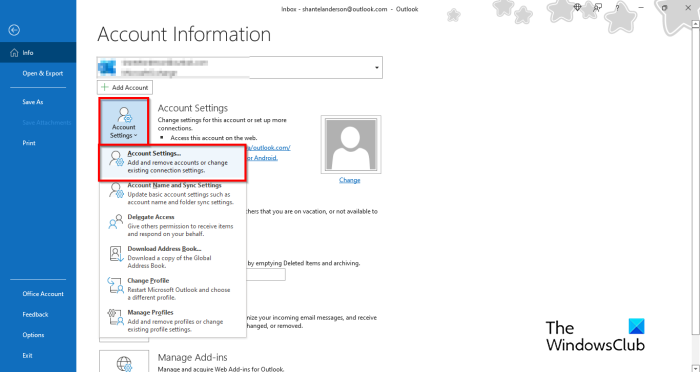Click the Account Information page title

pyautogui.click(x=184, y=34)
